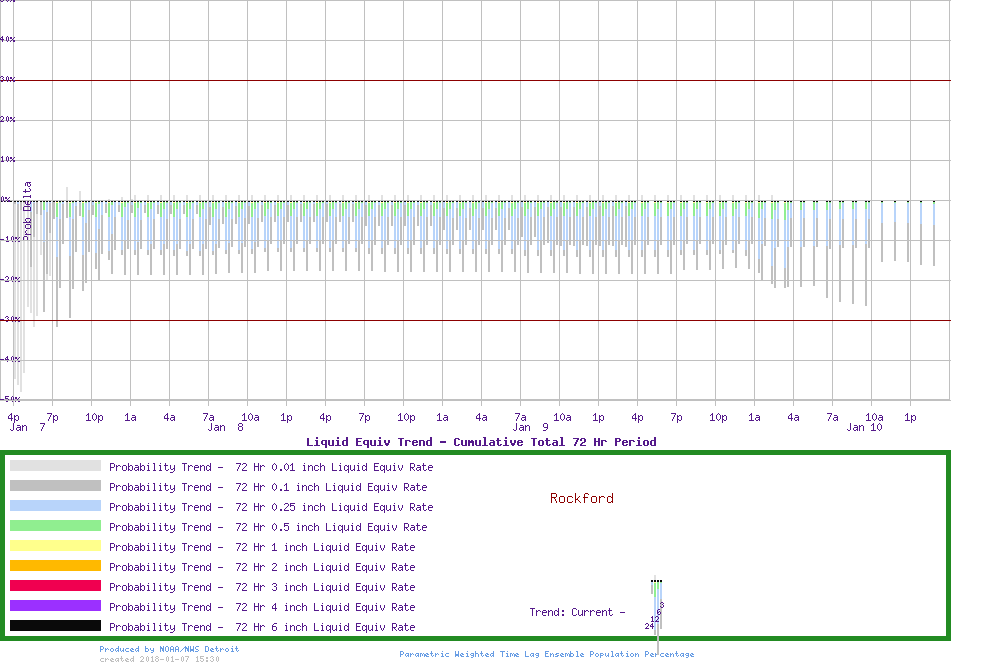Select the 4 inch purple legend swatch
The width and height of the screenshot is (1000, 670).
click(55, 606)
